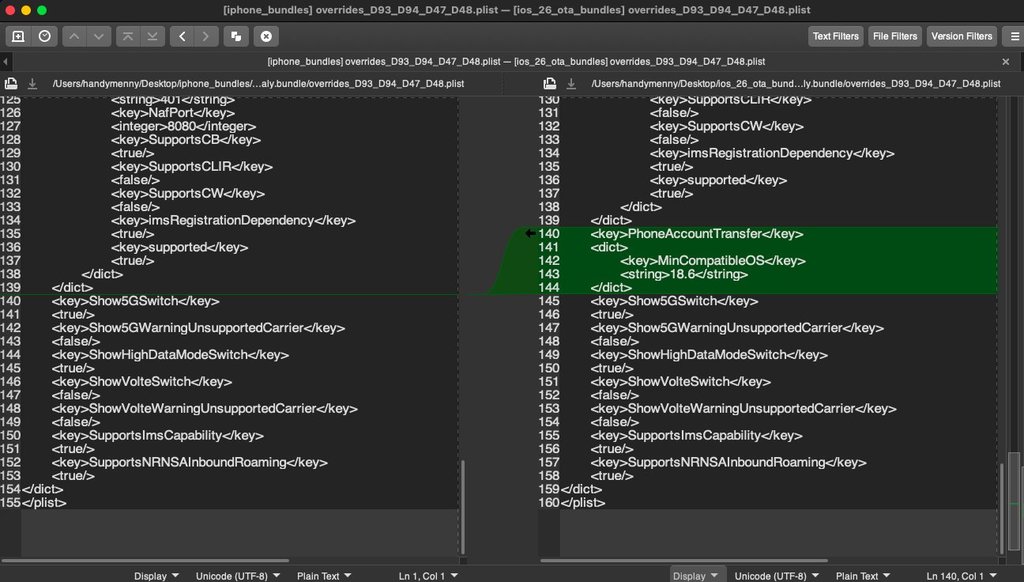Open the right pane Unicode (UTF-8) encoding dropdown
The width and height of the screenshot is (1024, 582).
click(x=774, y=576)
